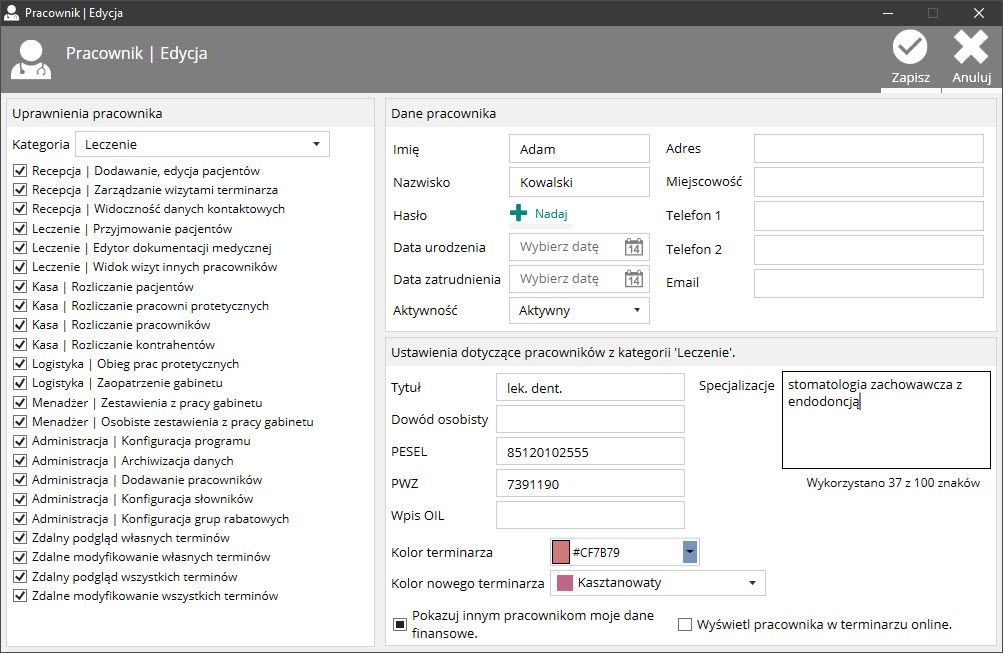Screen dimensions: 1003x653
Task: Toggle Leczenie Widok wizyt innych pracowników
Action: coord(20,267)
